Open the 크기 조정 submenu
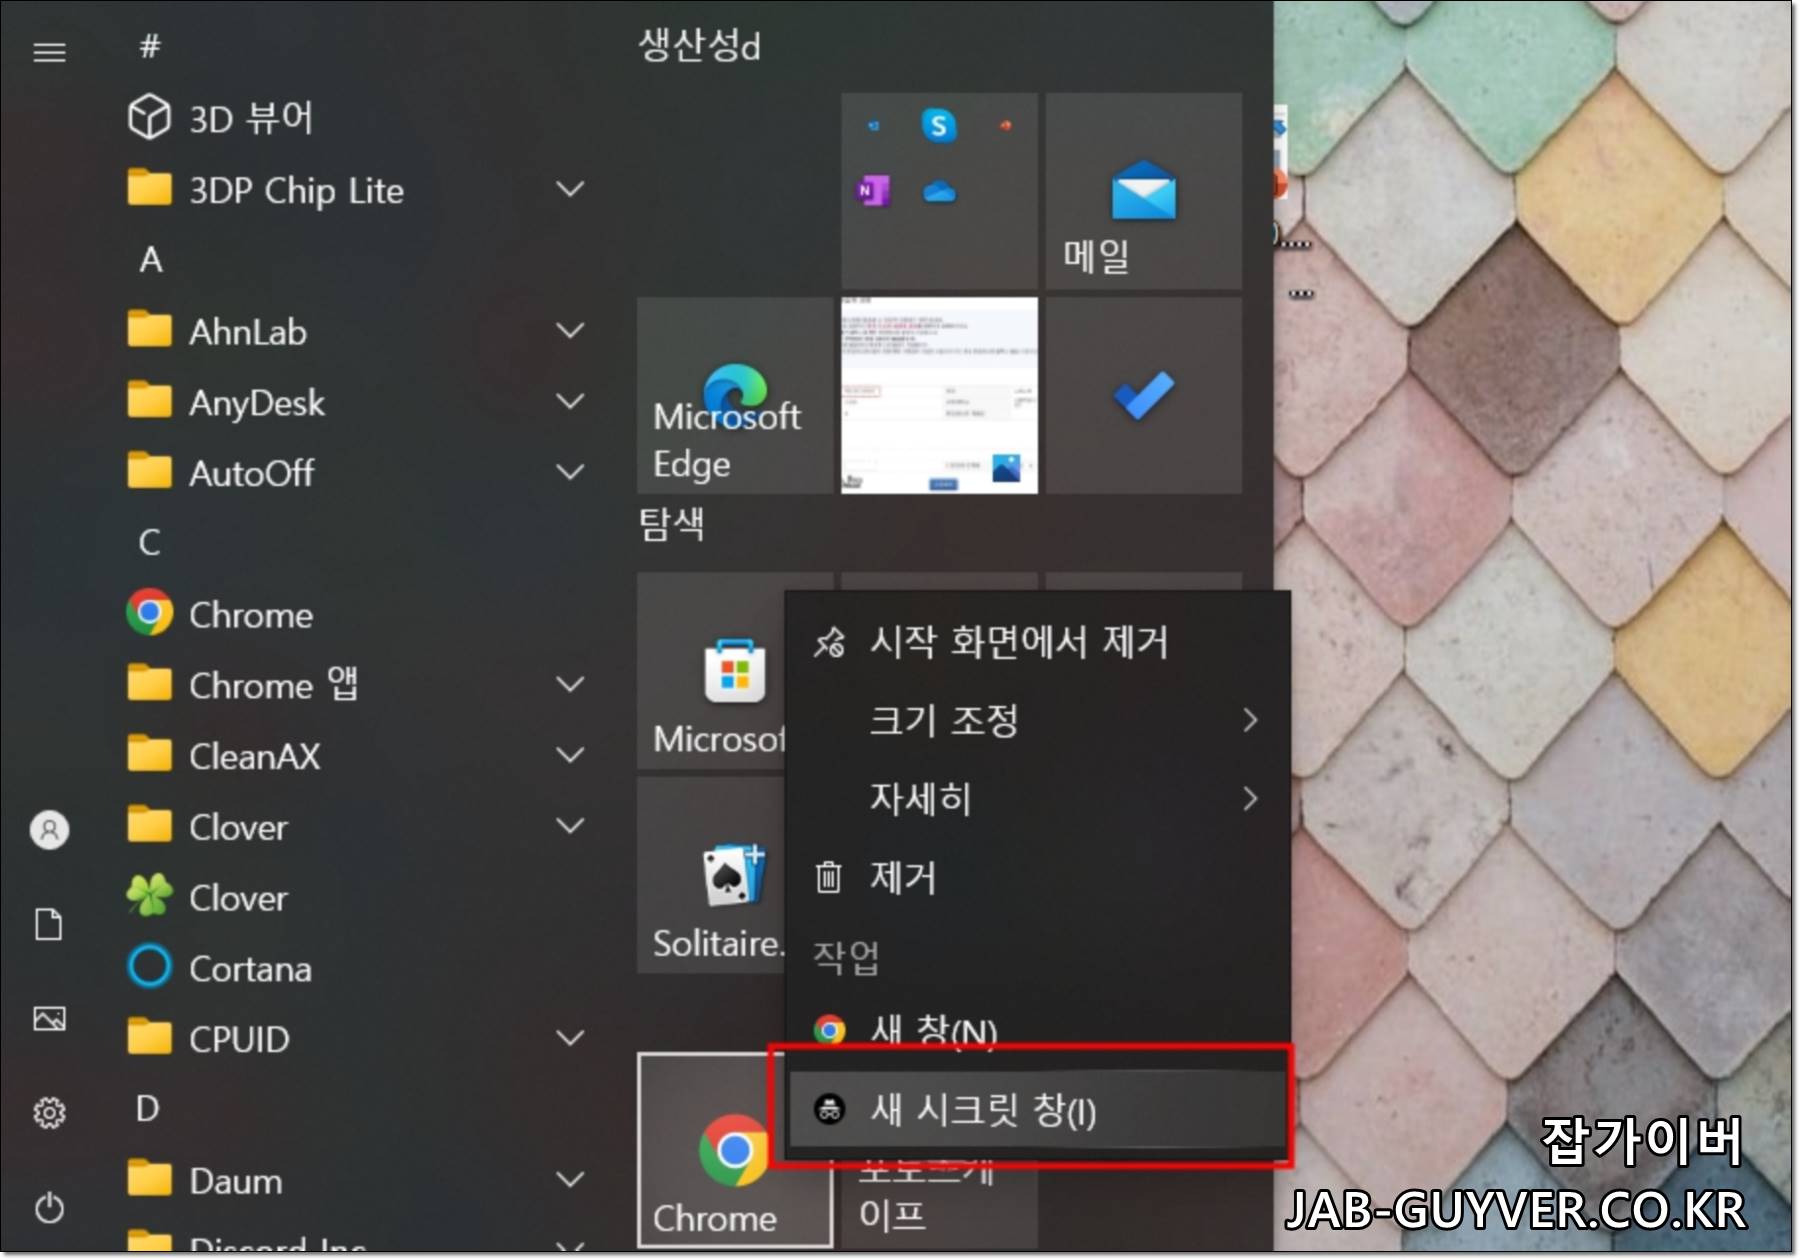The image size is (1800, 1260). click(x=1038, y=720)
